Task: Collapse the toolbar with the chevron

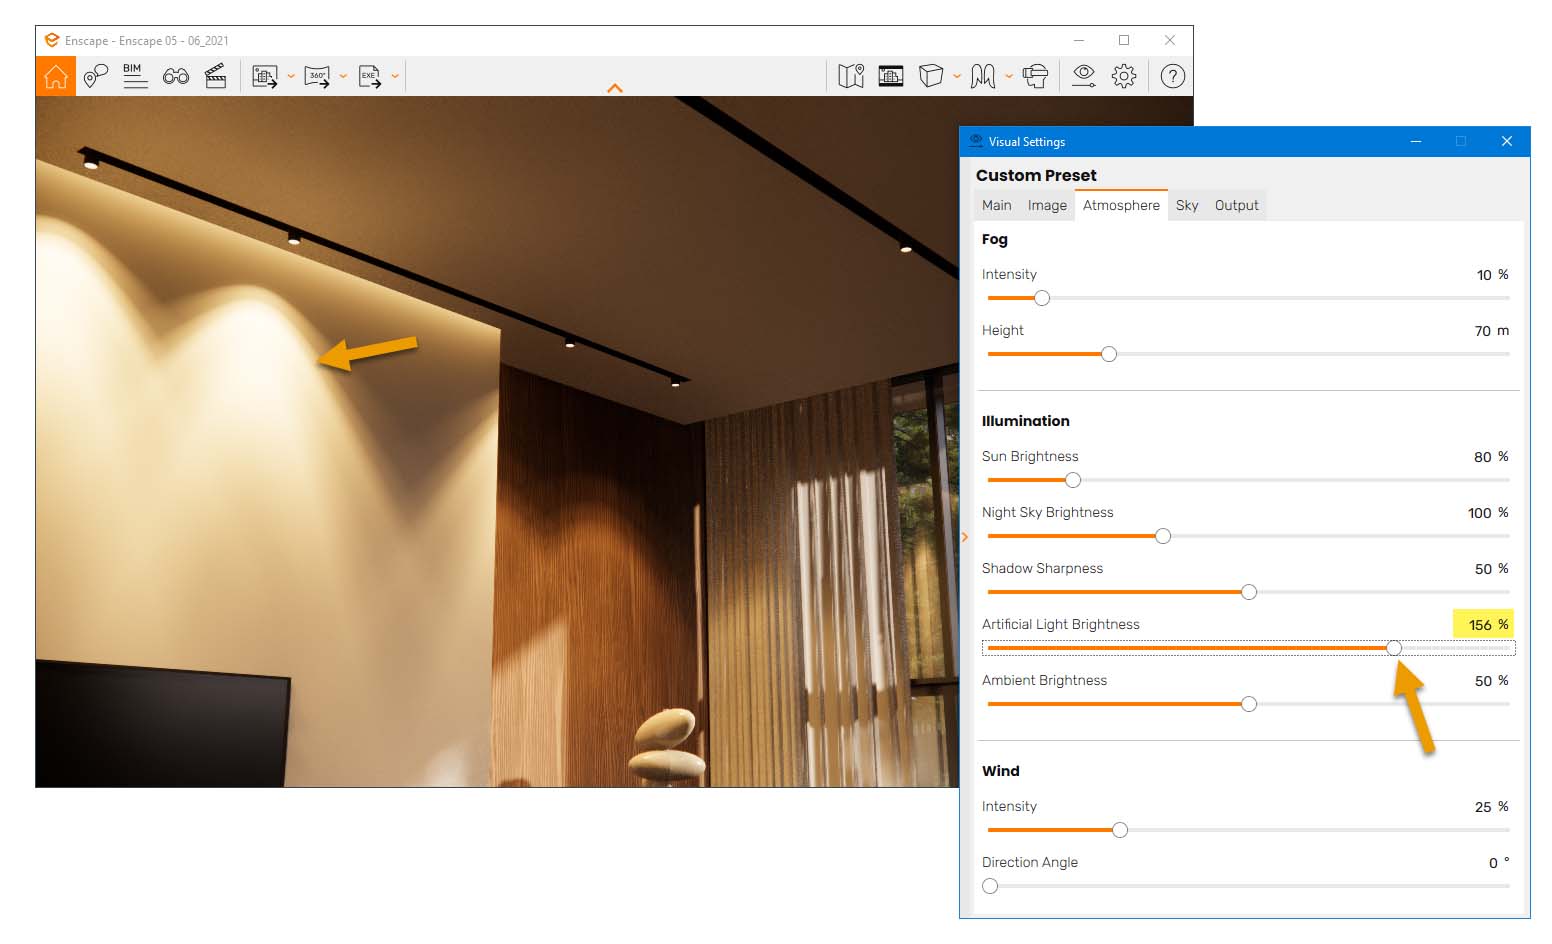Action: tap(615, 89)
